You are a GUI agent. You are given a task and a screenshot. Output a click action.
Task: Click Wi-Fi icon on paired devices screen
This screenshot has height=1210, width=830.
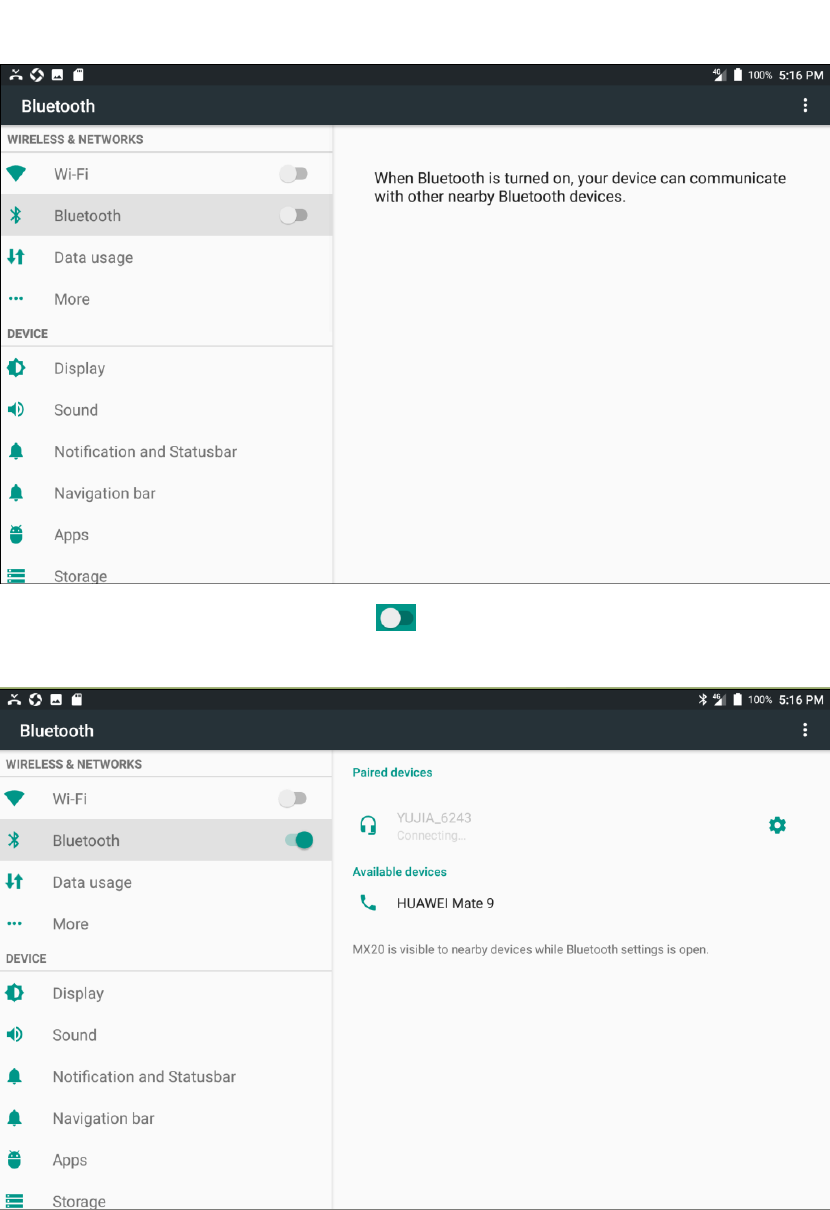15,798
